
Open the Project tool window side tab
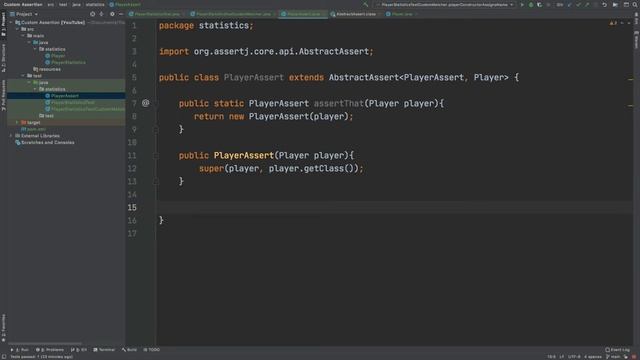[3, 24]
